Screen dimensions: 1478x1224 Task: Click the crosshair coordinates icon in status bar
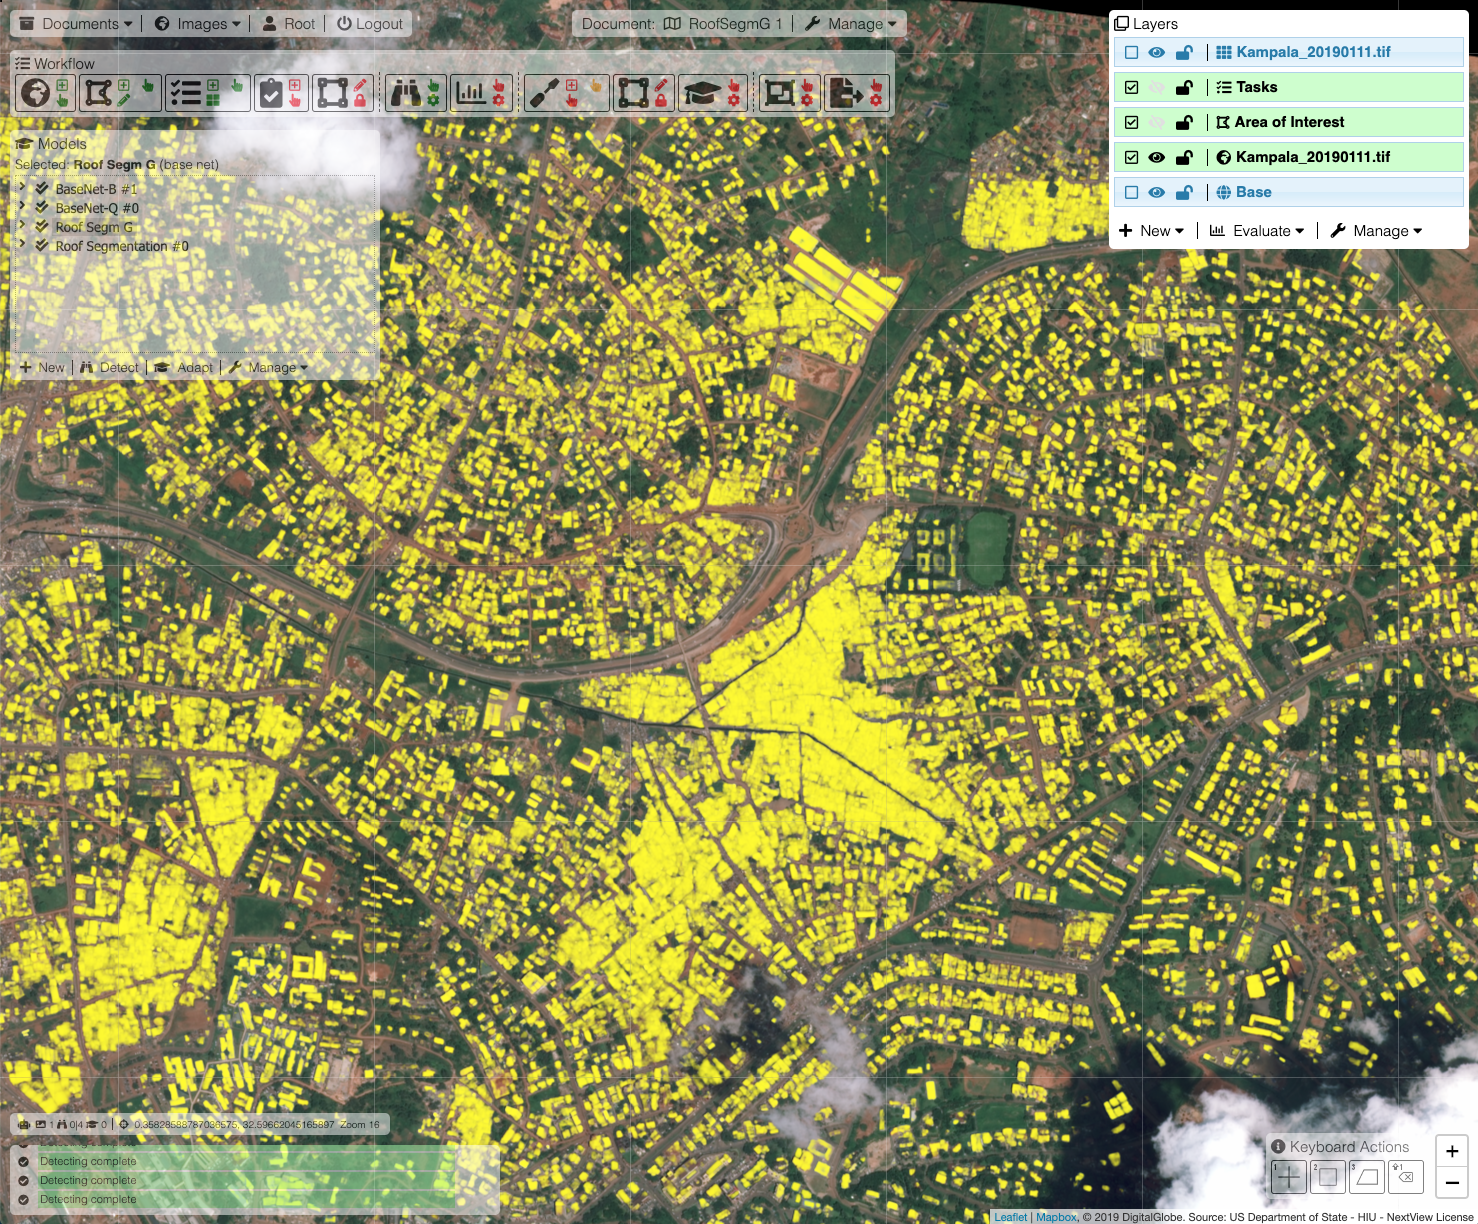coord(124,1124)
